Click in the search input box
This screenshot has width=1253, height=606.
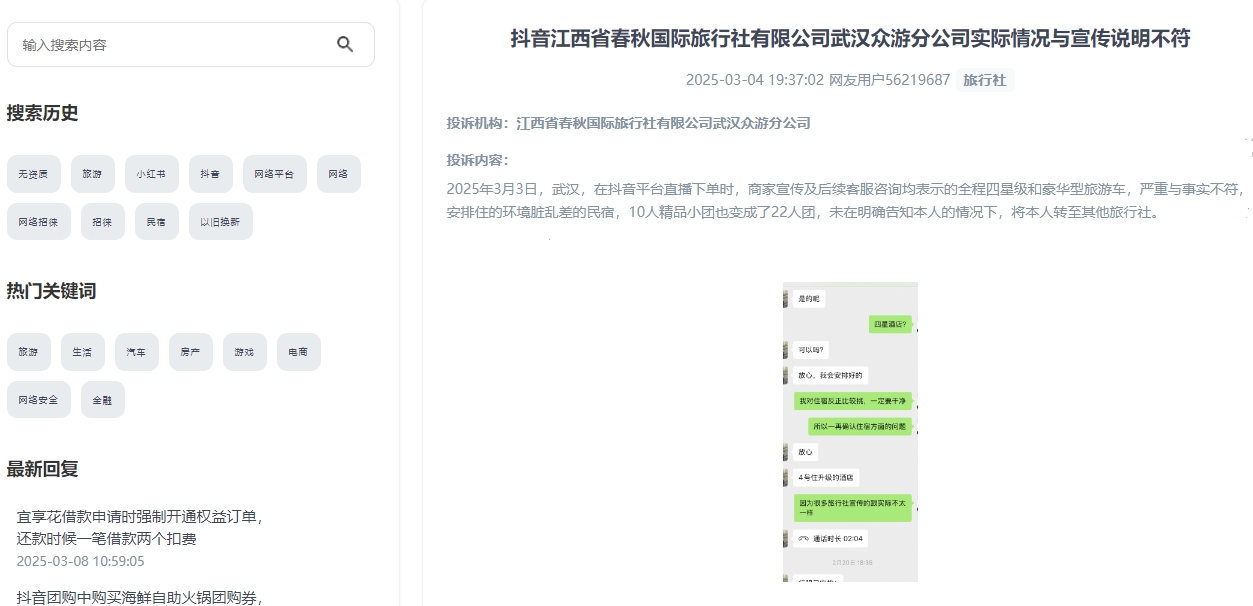(x=160, y=44)
